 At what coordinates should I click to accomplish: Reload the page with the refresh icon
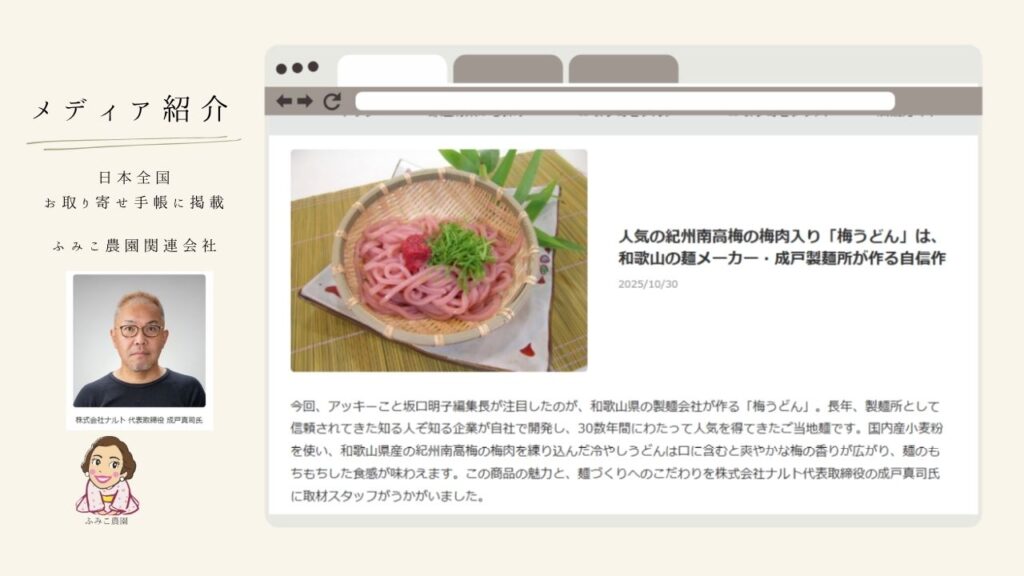click(x=332, y=101)
